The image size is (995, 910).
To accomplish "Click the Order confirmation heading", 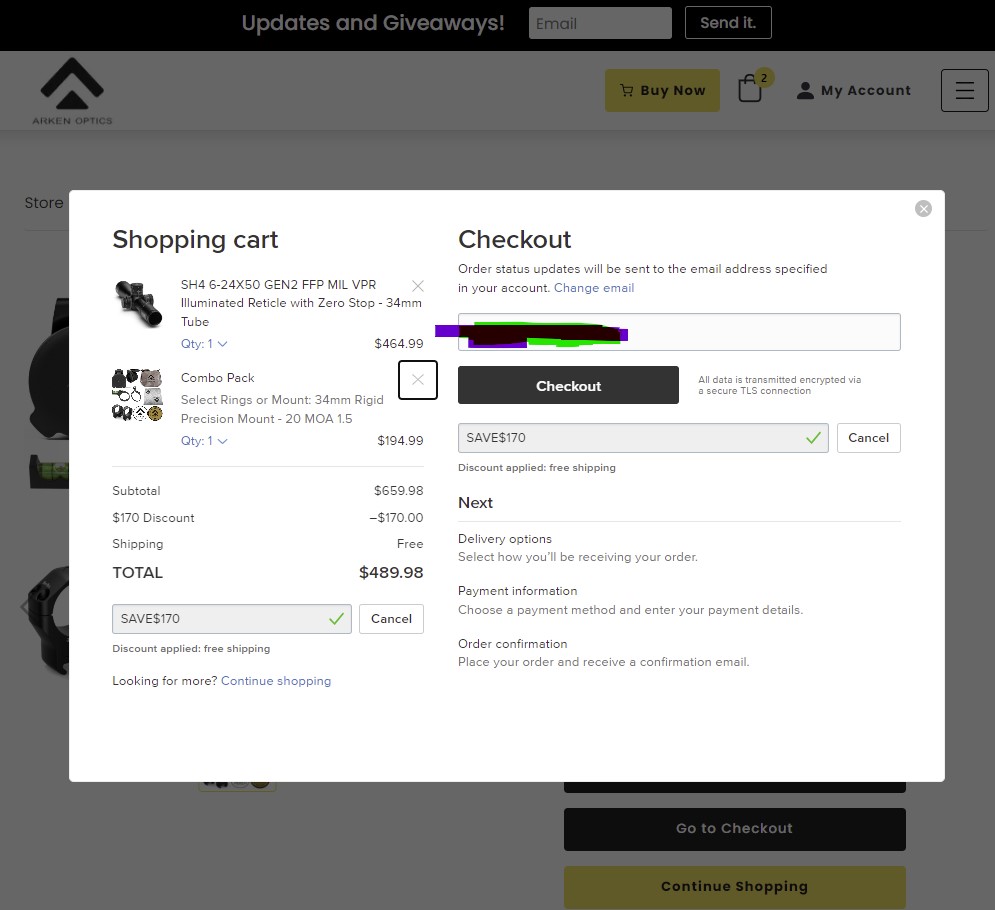I will tap(512, 643).
